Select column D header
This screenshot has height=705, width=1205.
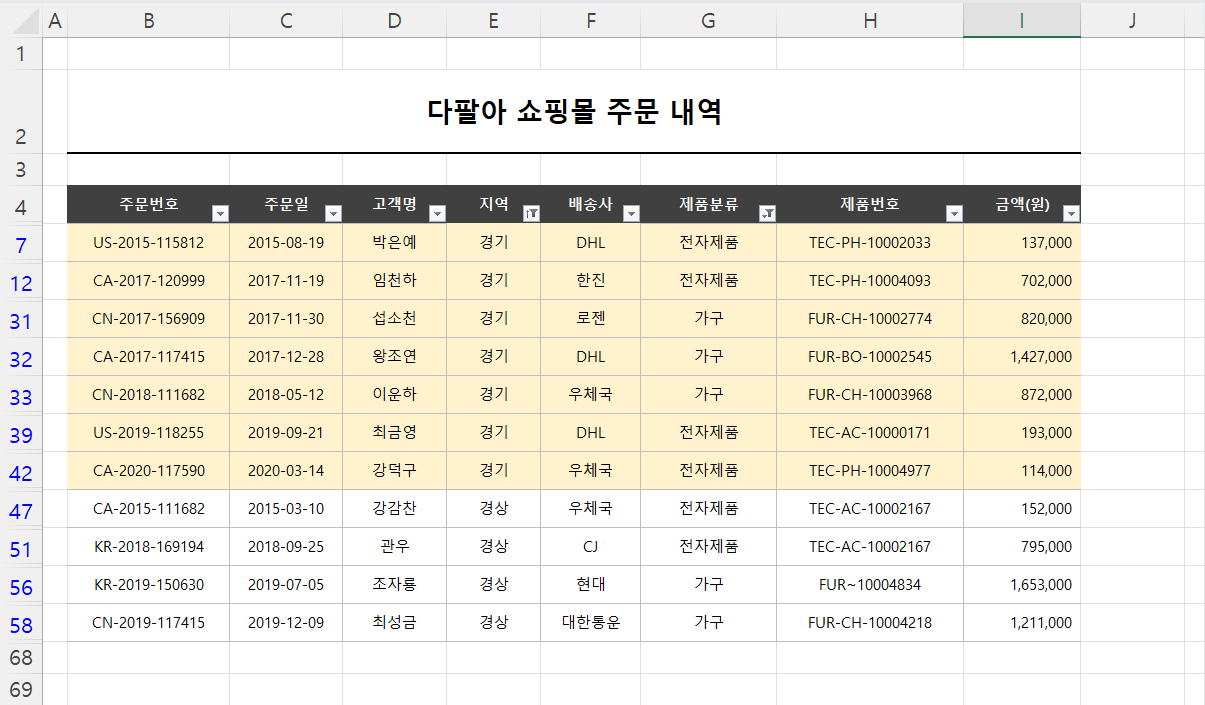pyautogui.click(x=394, y=20)
